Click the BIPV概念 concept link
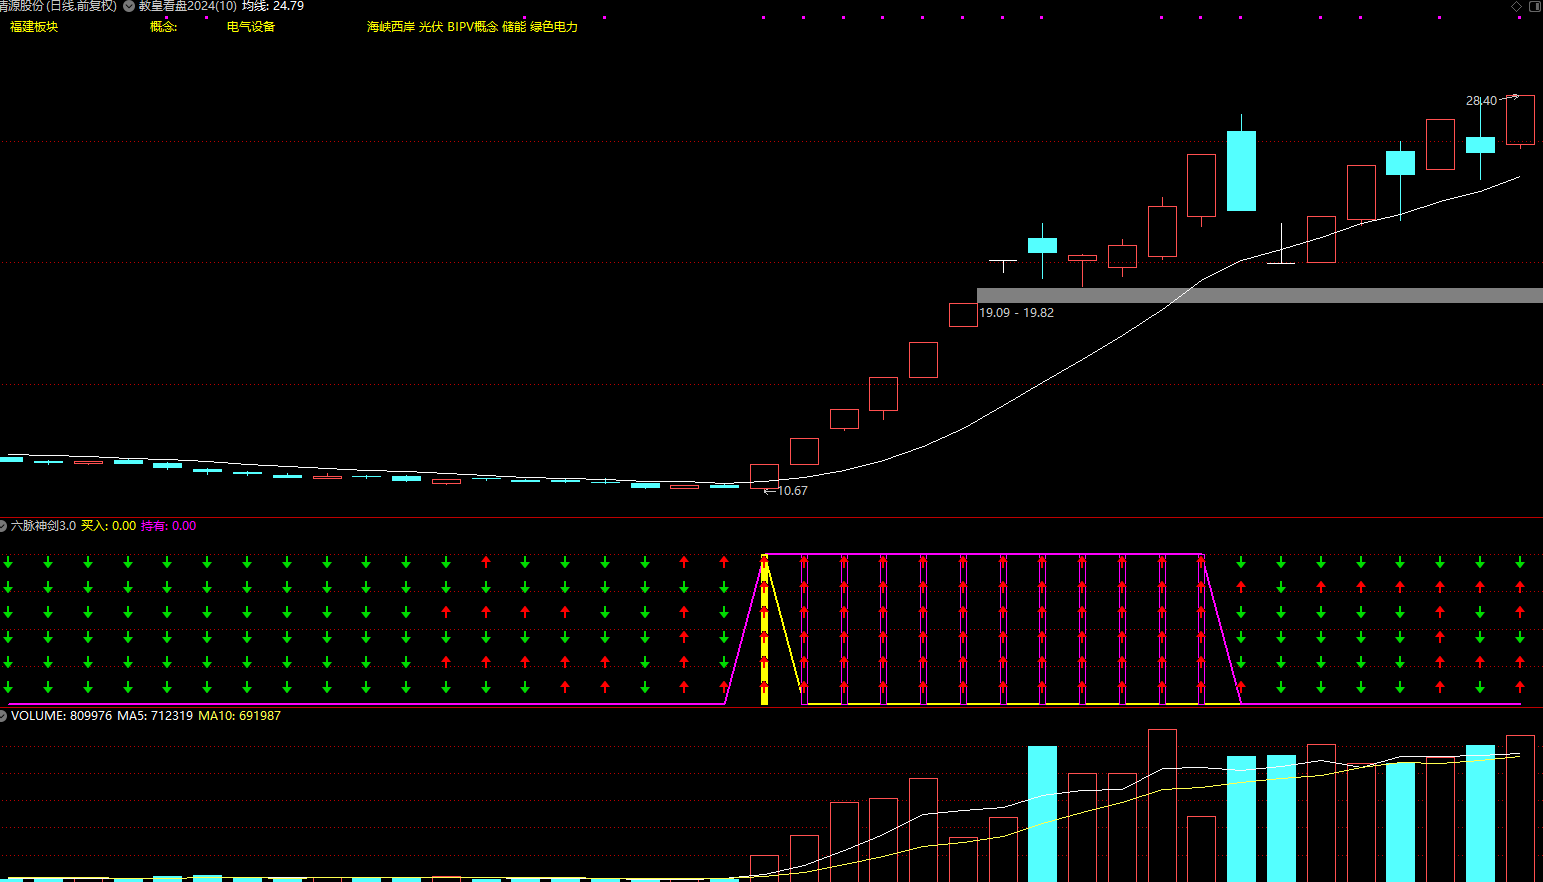Image resolution: width=1543 pixels, height=882 pixels. 472,27
